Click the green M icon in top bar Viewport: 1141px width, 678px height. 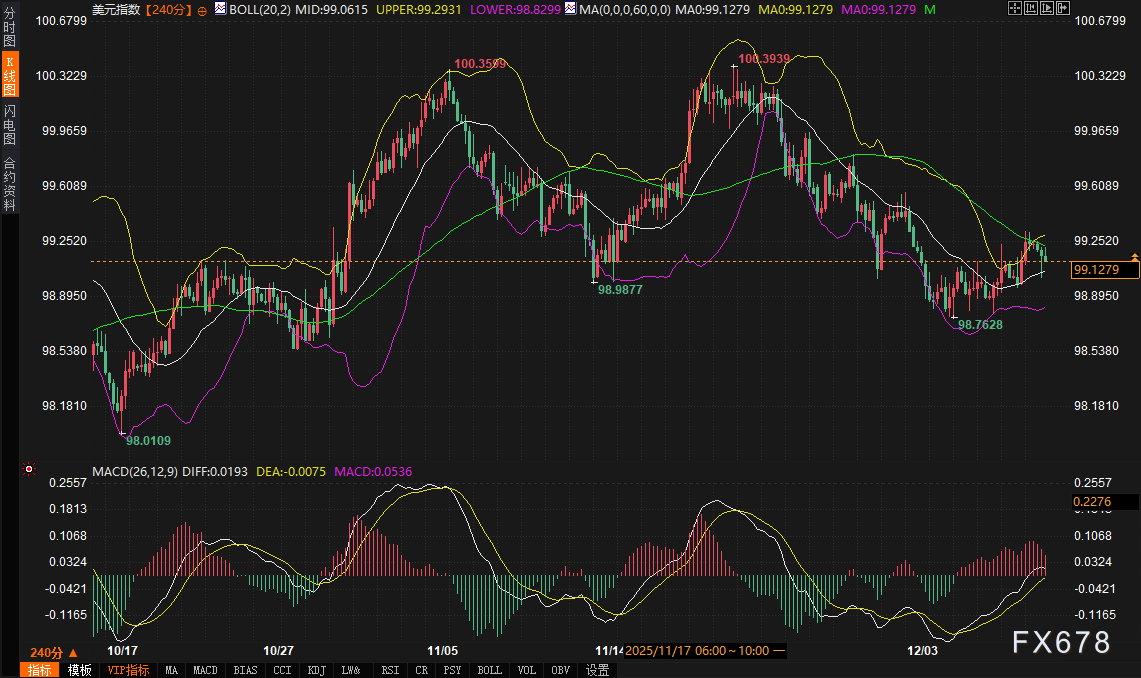tap(930, 9)
